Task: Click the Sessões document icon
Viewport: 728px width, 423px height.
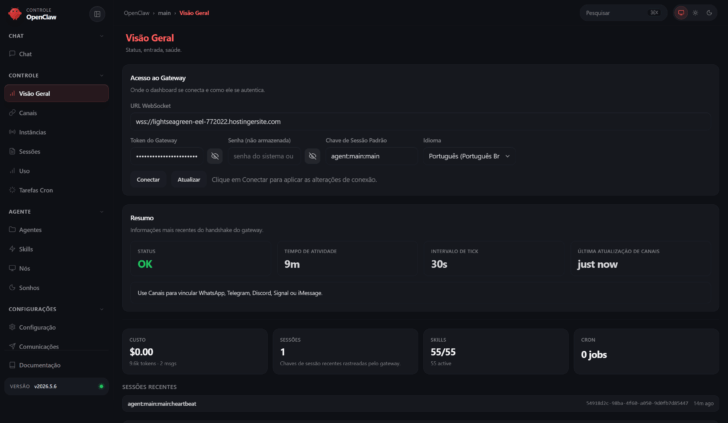Action: click(x=12, y=151)
